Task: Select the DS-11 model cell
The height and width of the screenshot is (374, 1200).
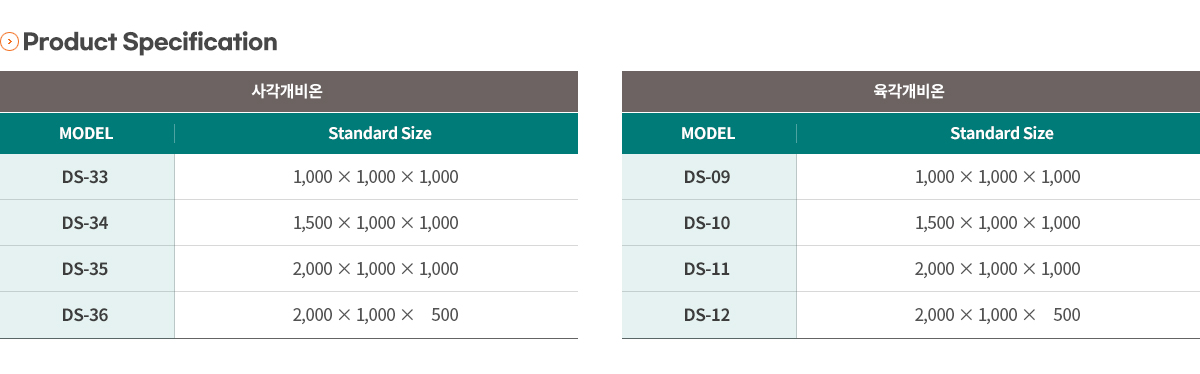Action: pyautogui.click(x=709, y=269)
